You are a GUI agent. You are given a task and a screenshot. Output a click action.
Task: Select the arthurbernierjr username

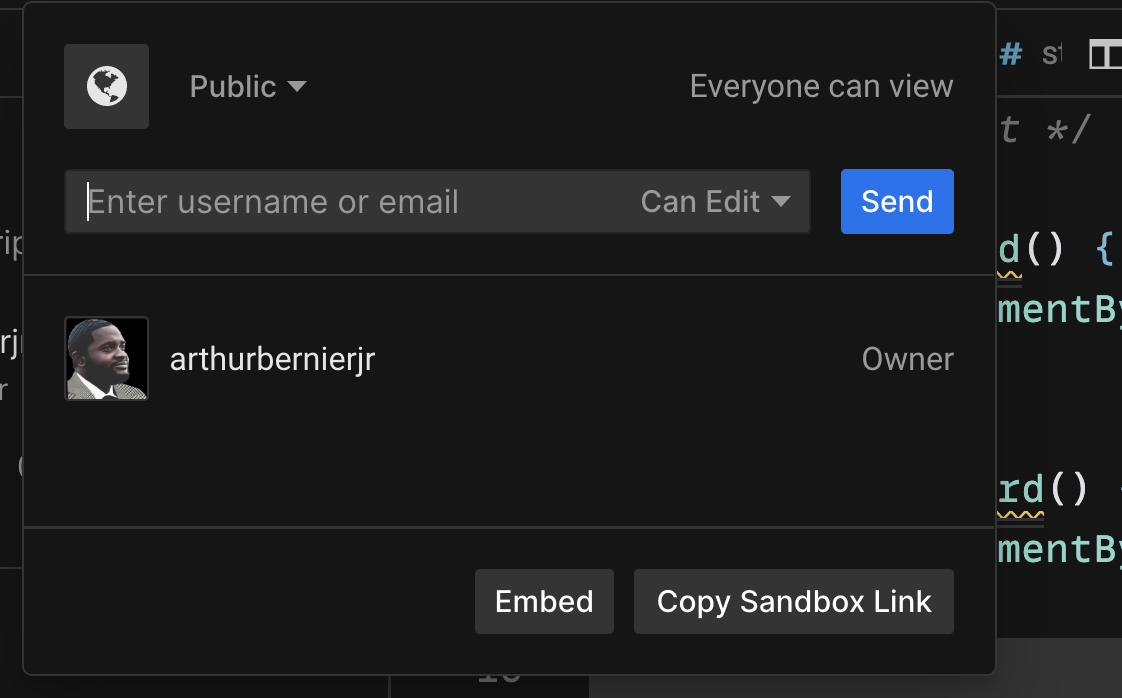click(272, 359)
